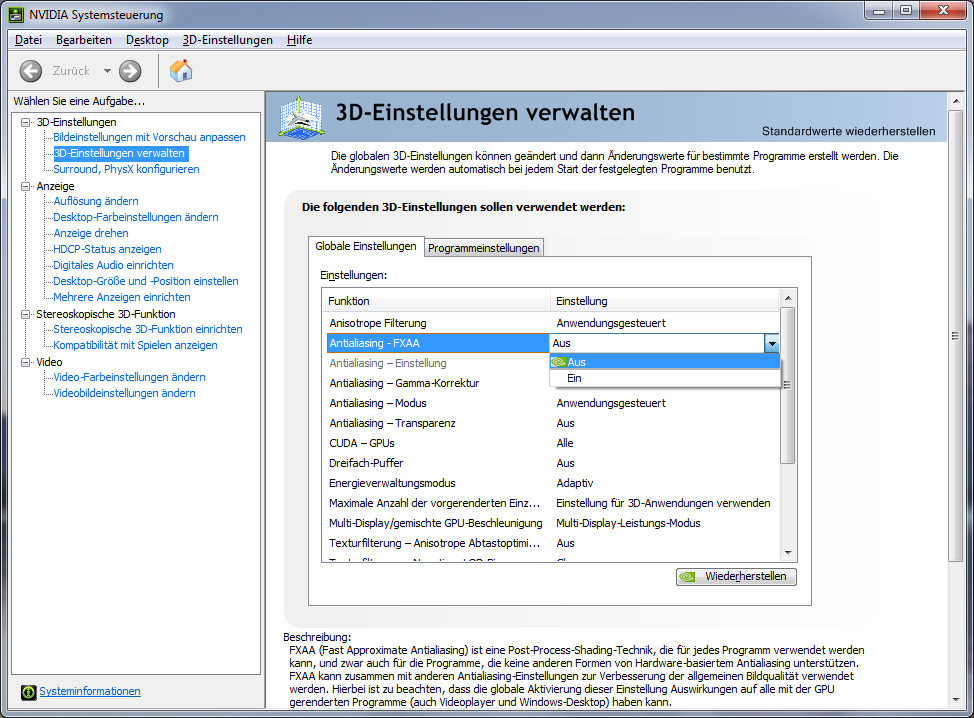Open the Systeminformationen link
Image resolution: width=974 pixels, height=718 pixels.
coord(90,691)
